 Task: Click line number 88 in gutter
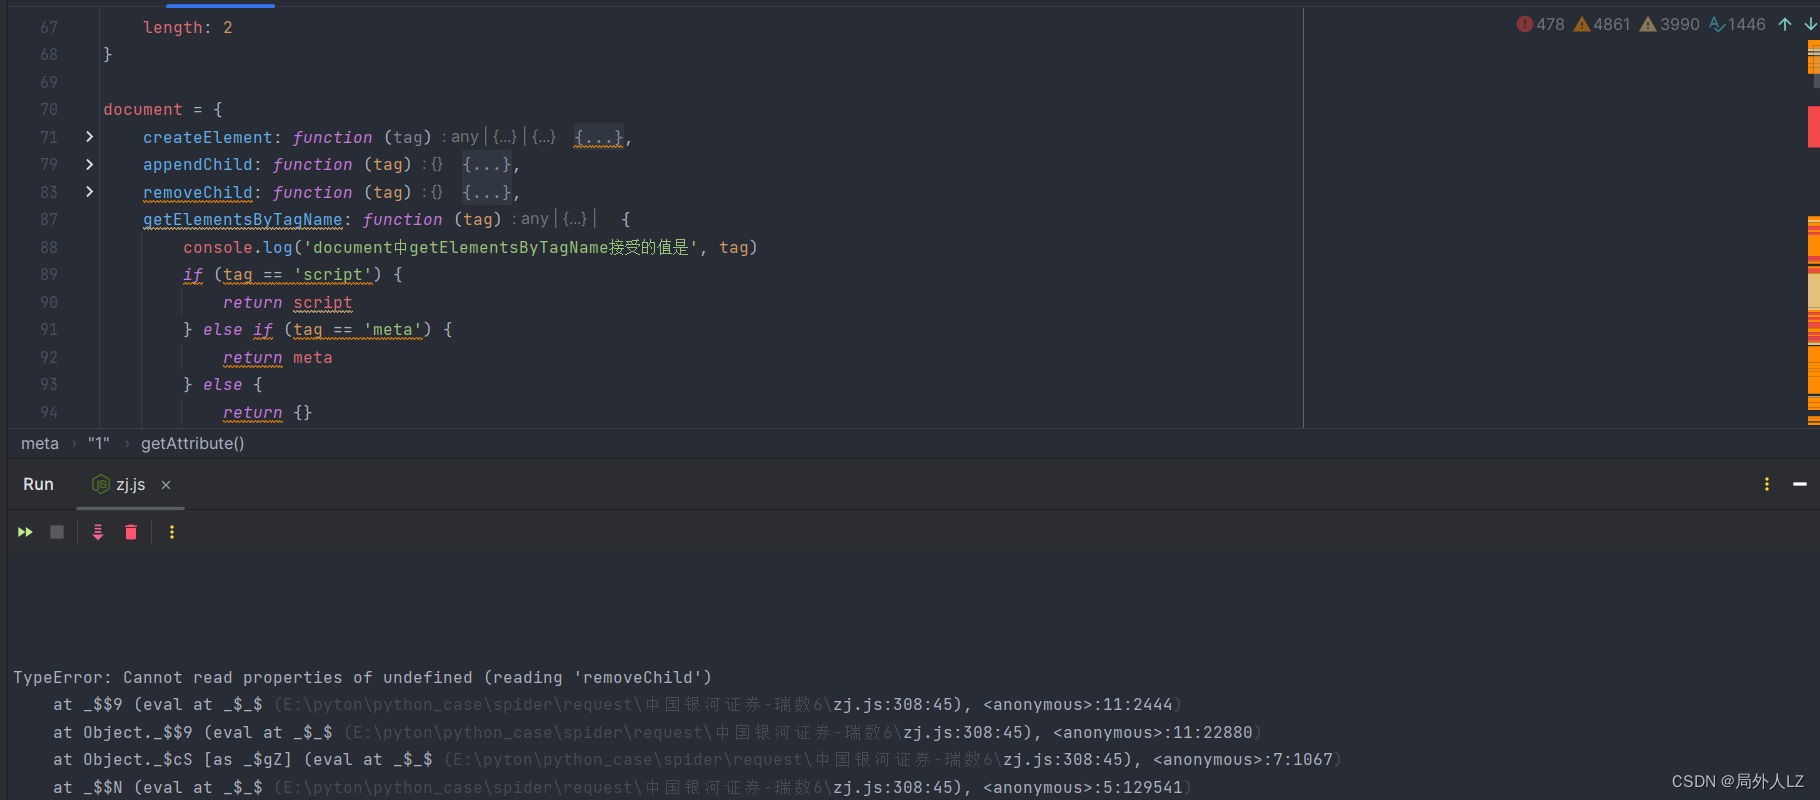point(49,247)
